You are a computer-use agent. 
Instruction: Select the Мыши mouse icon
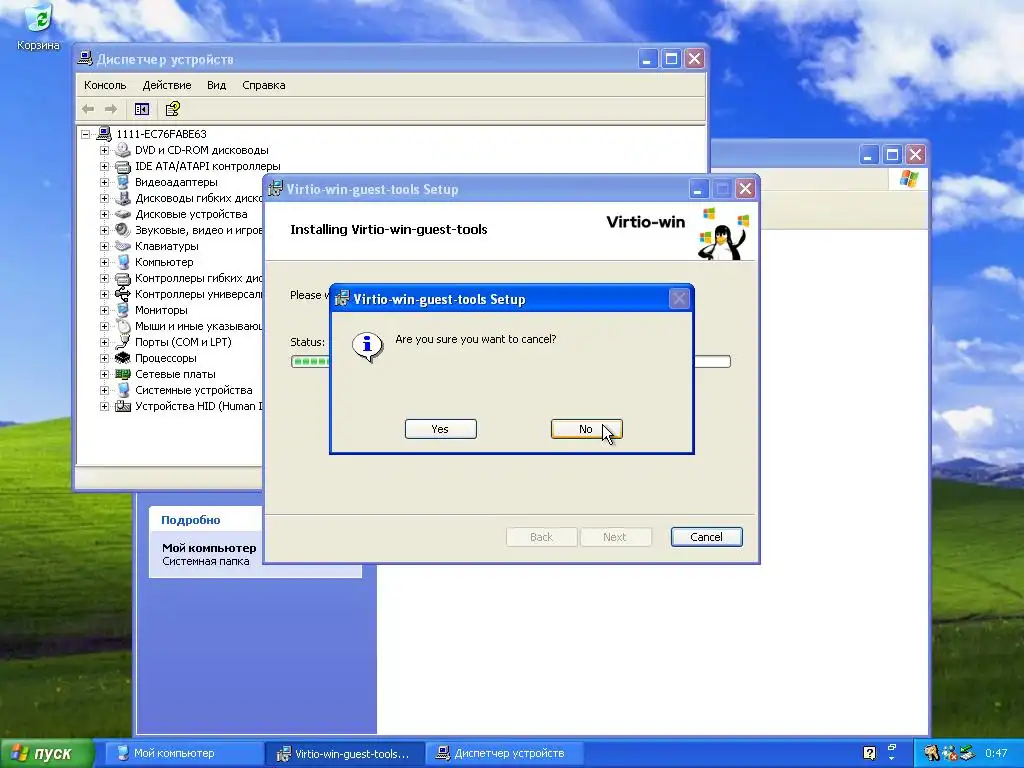pos(123,326)
